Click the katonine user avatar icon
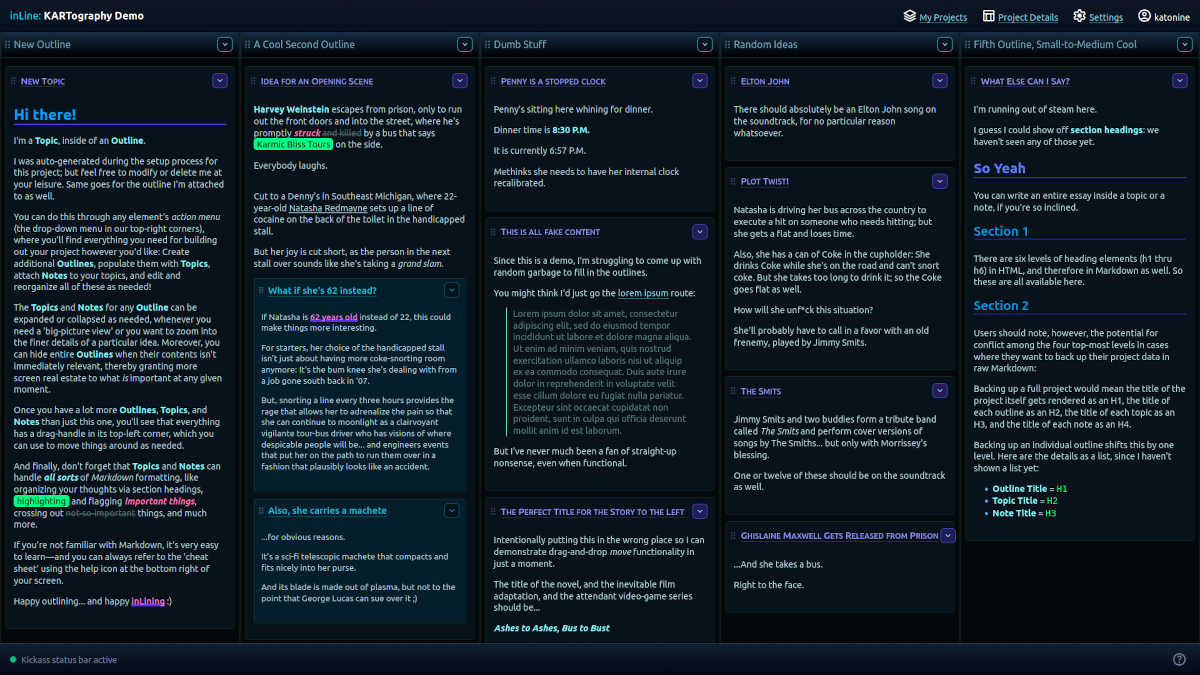1200x675 pixels. tap(1145, 16)
